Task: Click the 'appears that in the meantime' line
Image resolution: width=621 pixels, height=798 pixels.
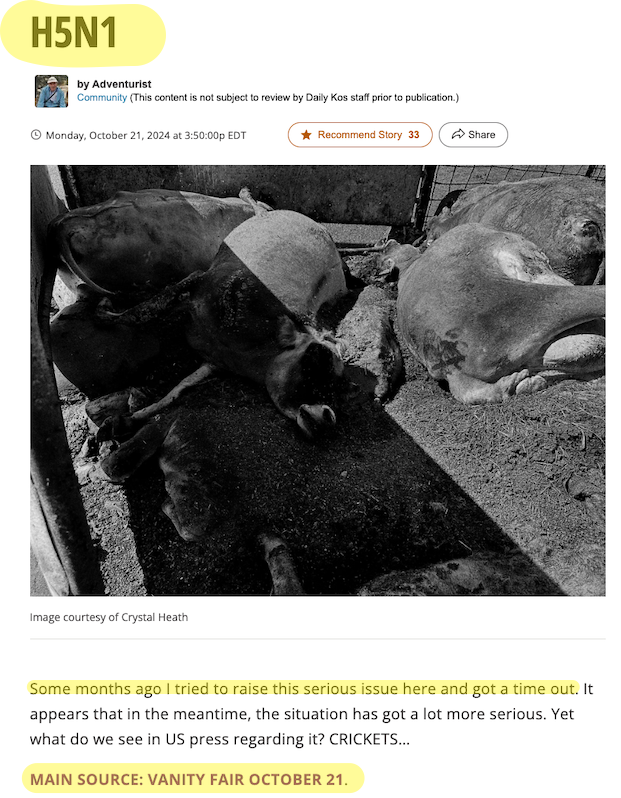Action: pos(302,714)
